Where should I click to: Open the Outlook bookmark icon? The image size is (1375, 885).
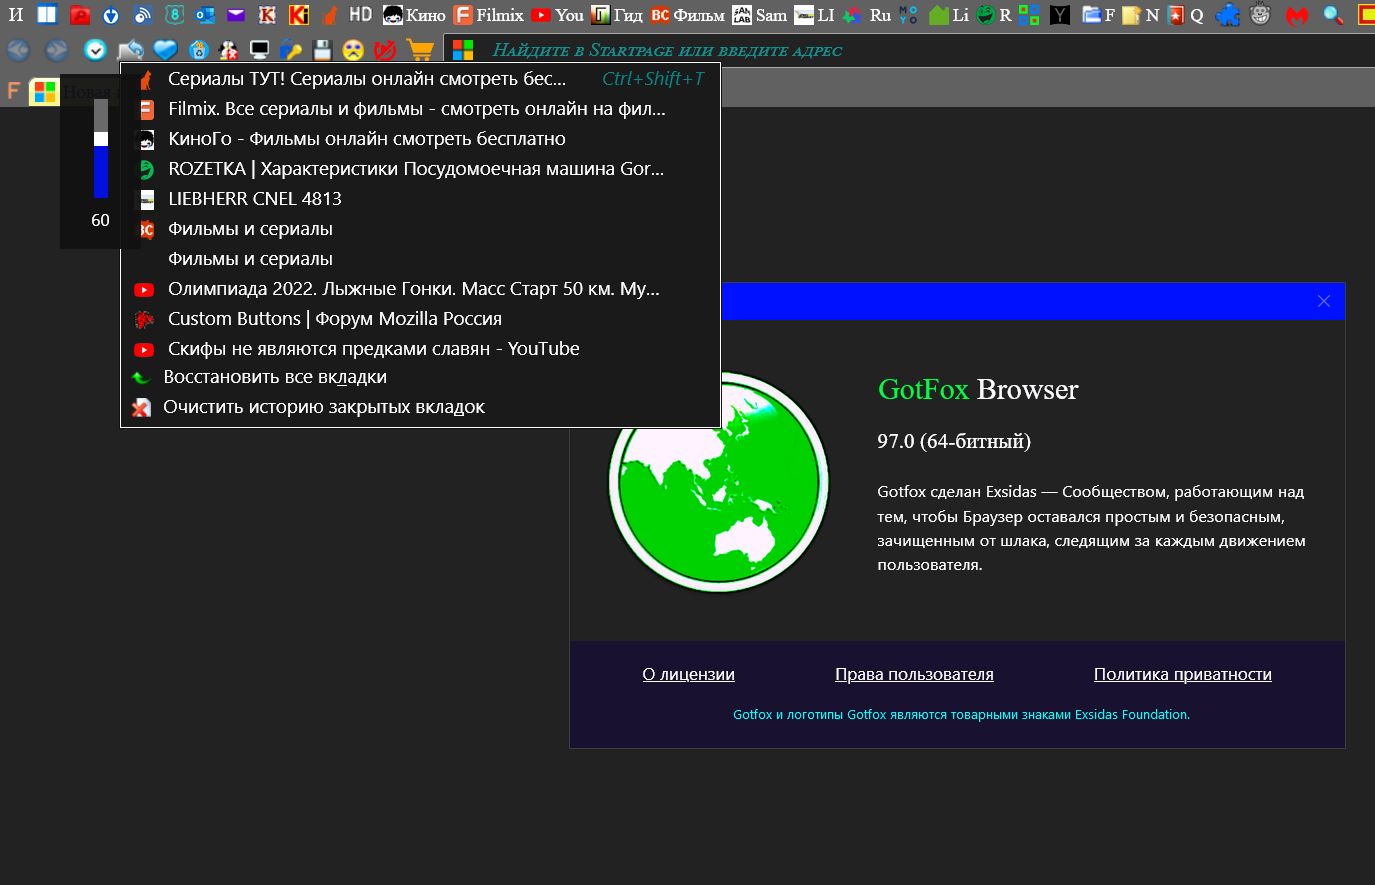205,15
